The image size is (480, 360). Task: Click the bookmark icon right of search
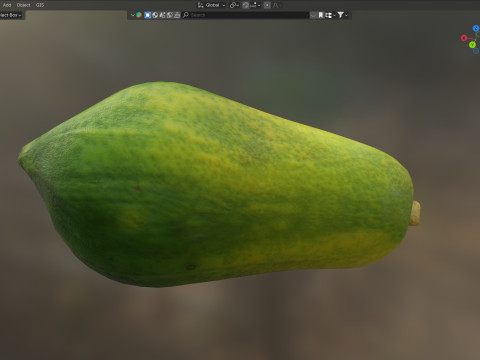coord(321,15)
